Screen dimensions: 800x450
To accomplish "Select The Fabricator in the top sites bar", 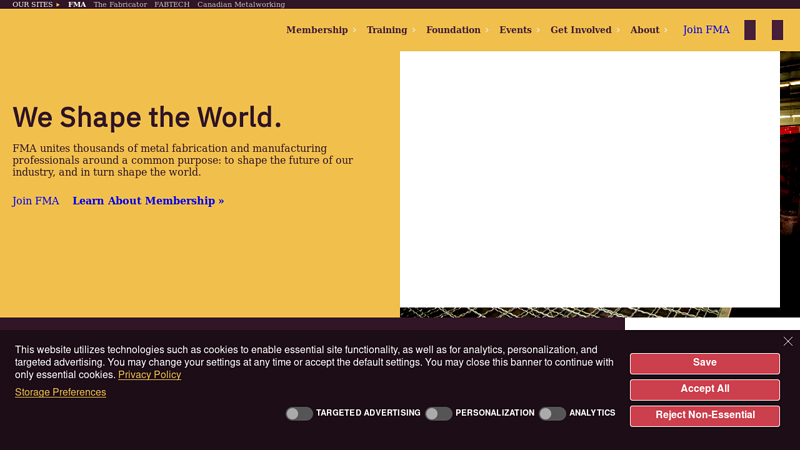I will (x=120, y=5).
